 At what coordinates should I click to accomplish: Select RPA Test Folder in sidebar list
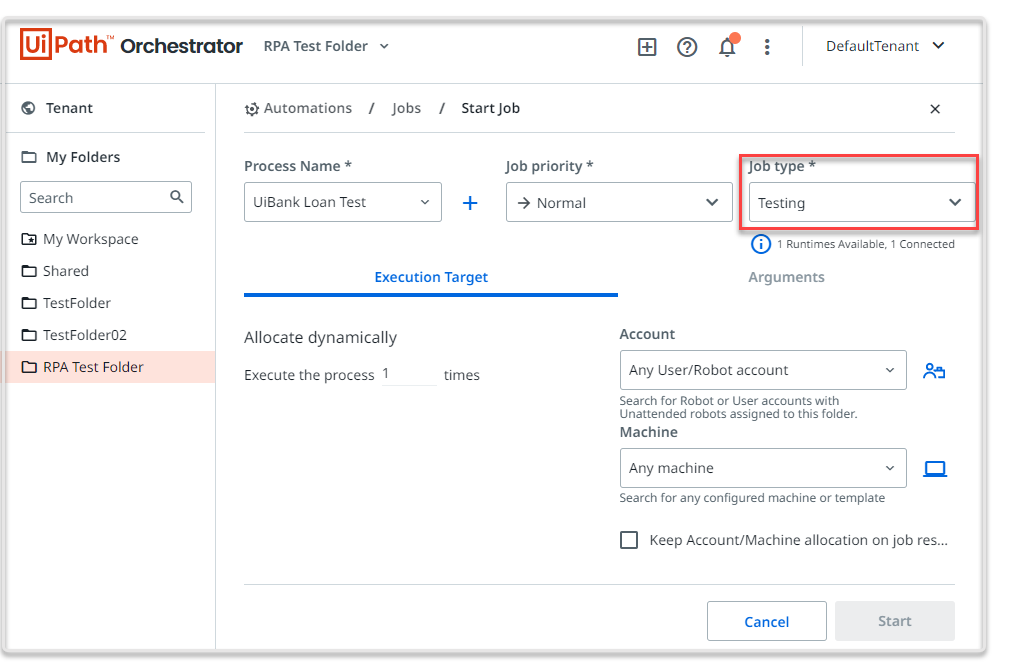(x=110, y=367)
